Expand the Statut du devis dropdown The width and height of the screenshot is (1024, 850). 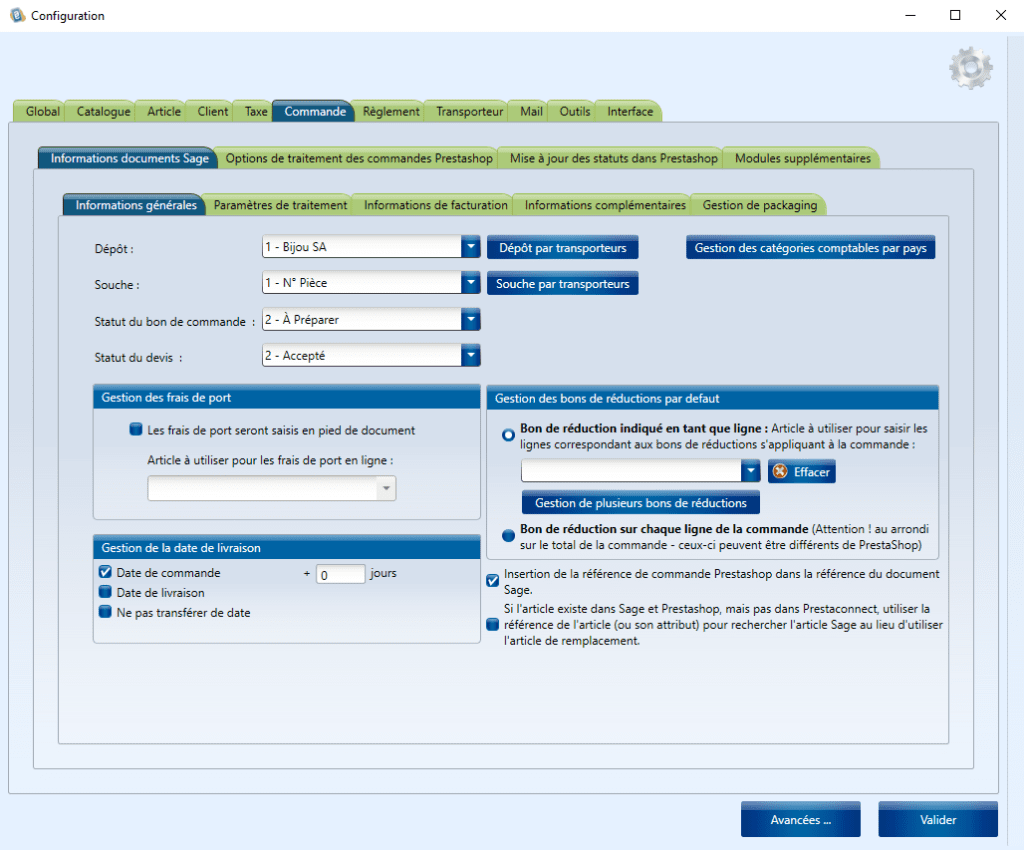(470, 355)
